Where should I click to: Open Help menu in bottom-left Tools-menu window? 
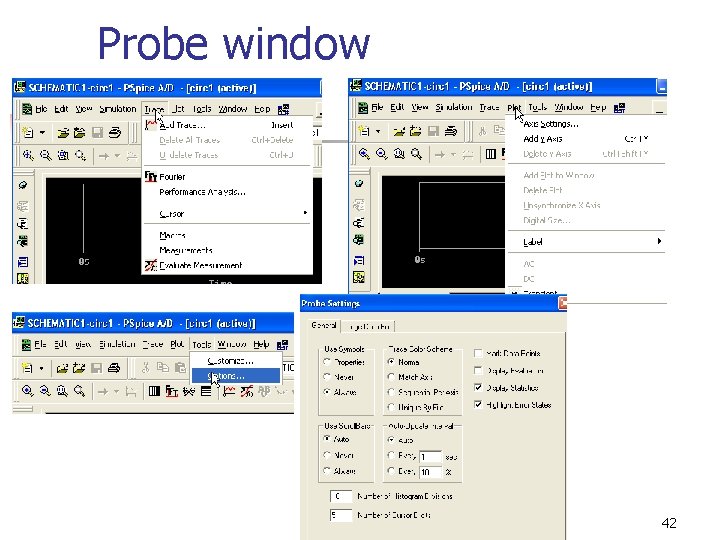(x=261, y=344)
